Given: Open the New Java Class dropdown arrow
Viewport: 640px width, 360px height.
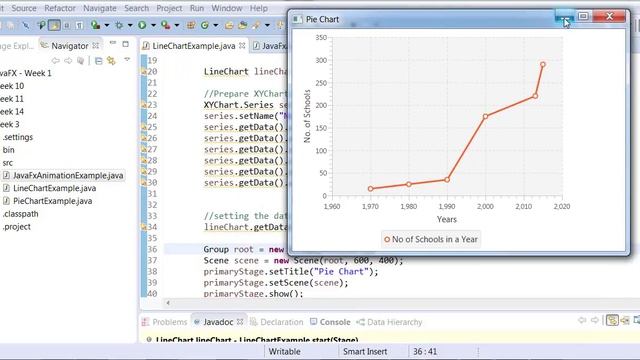Looking at the screenshot, I should click(216, 25).
